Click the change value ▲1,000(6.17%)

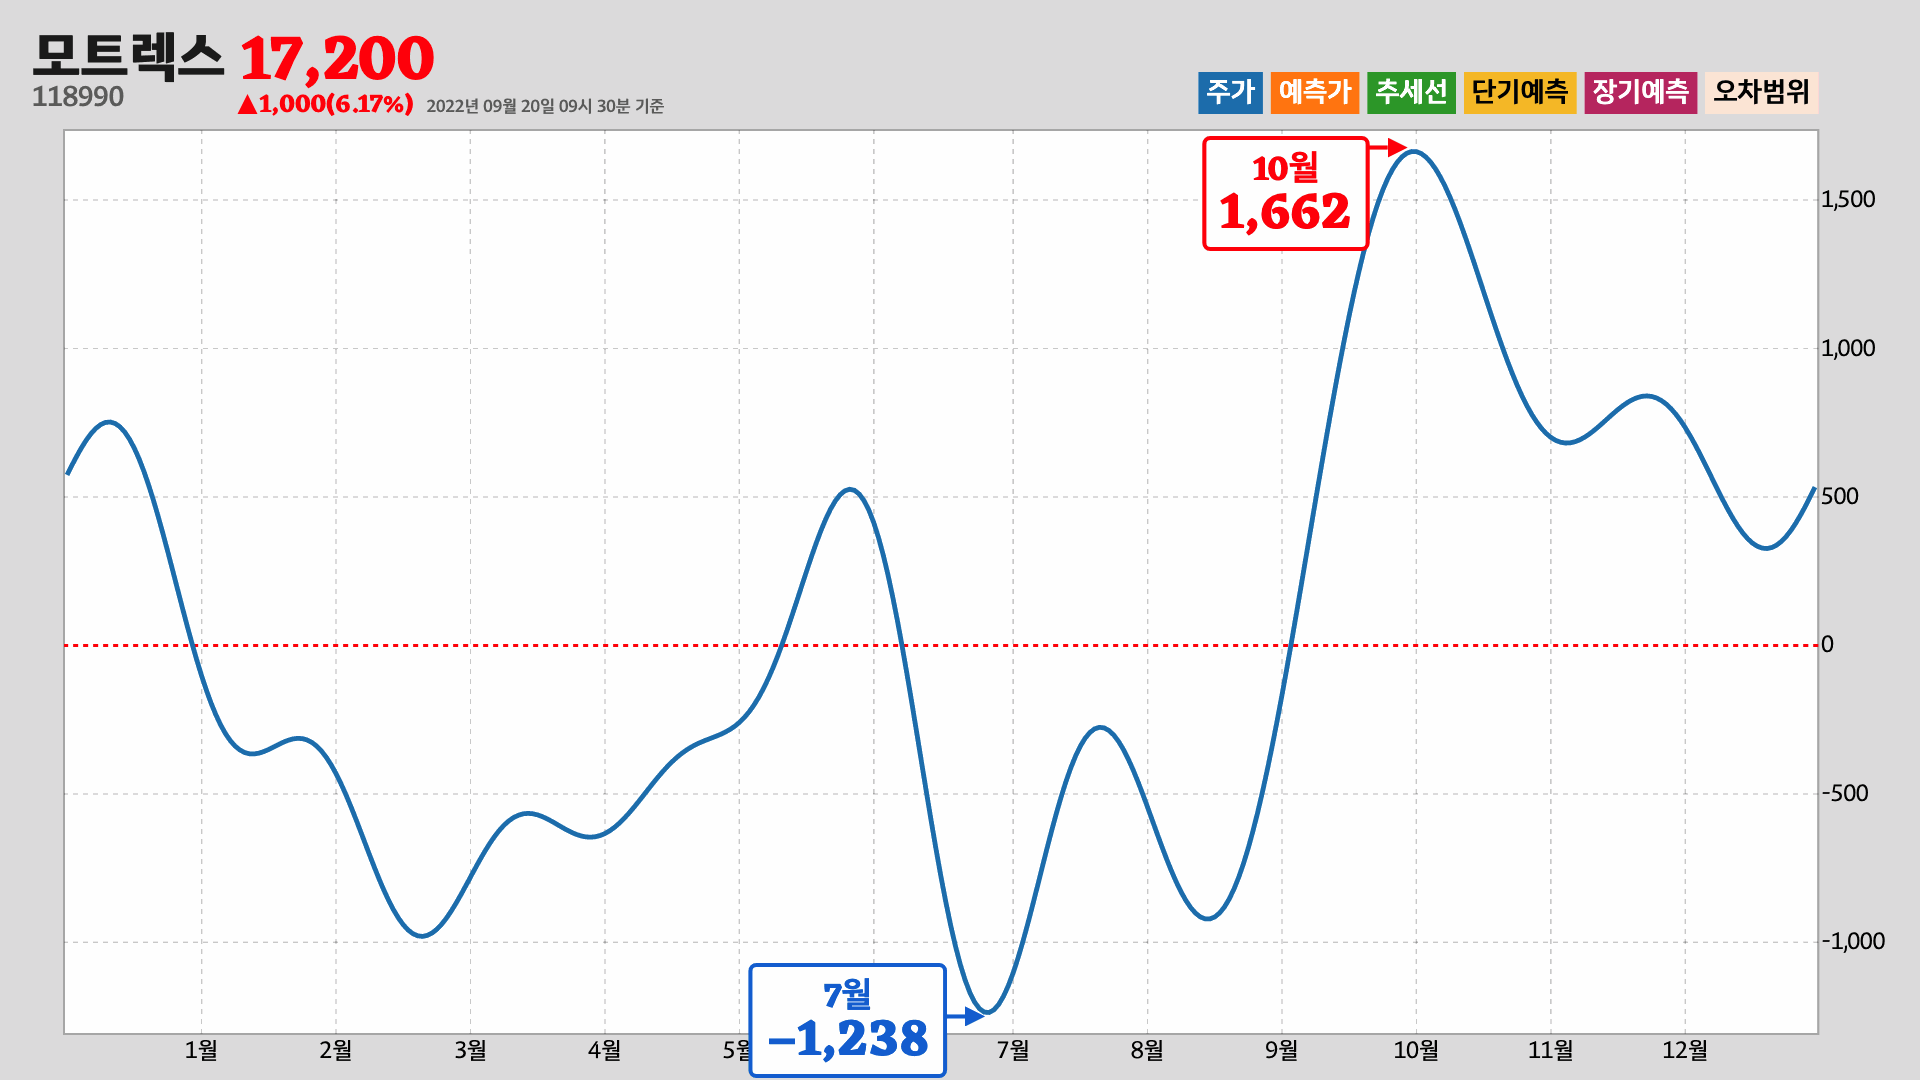tap(325, 104)
